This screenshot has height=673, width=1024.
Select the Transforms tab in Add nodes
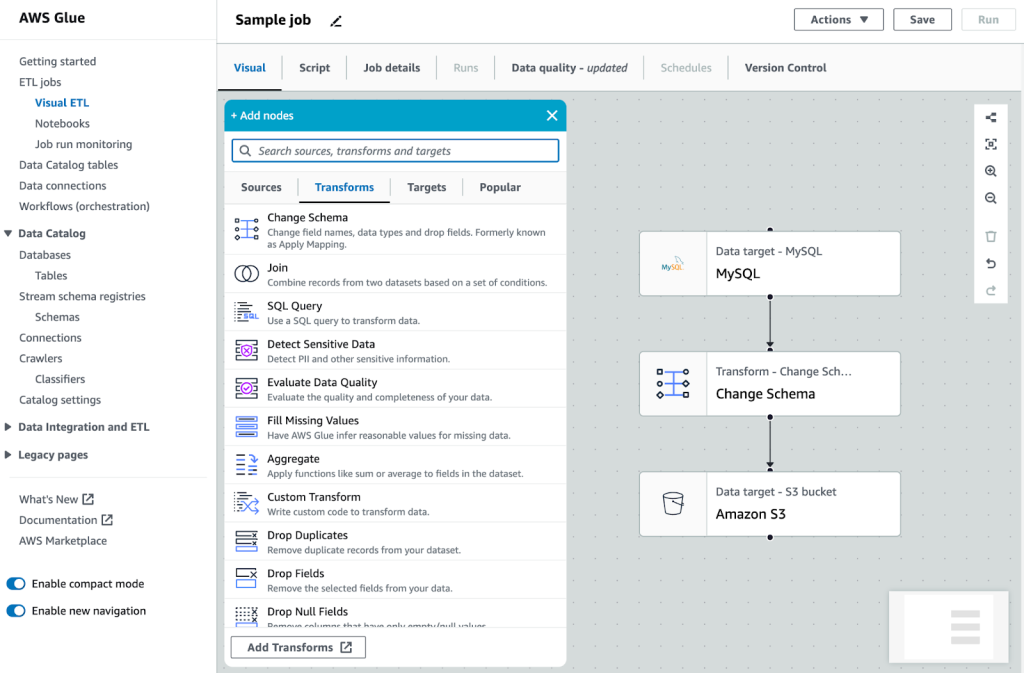tap(344, 187)
